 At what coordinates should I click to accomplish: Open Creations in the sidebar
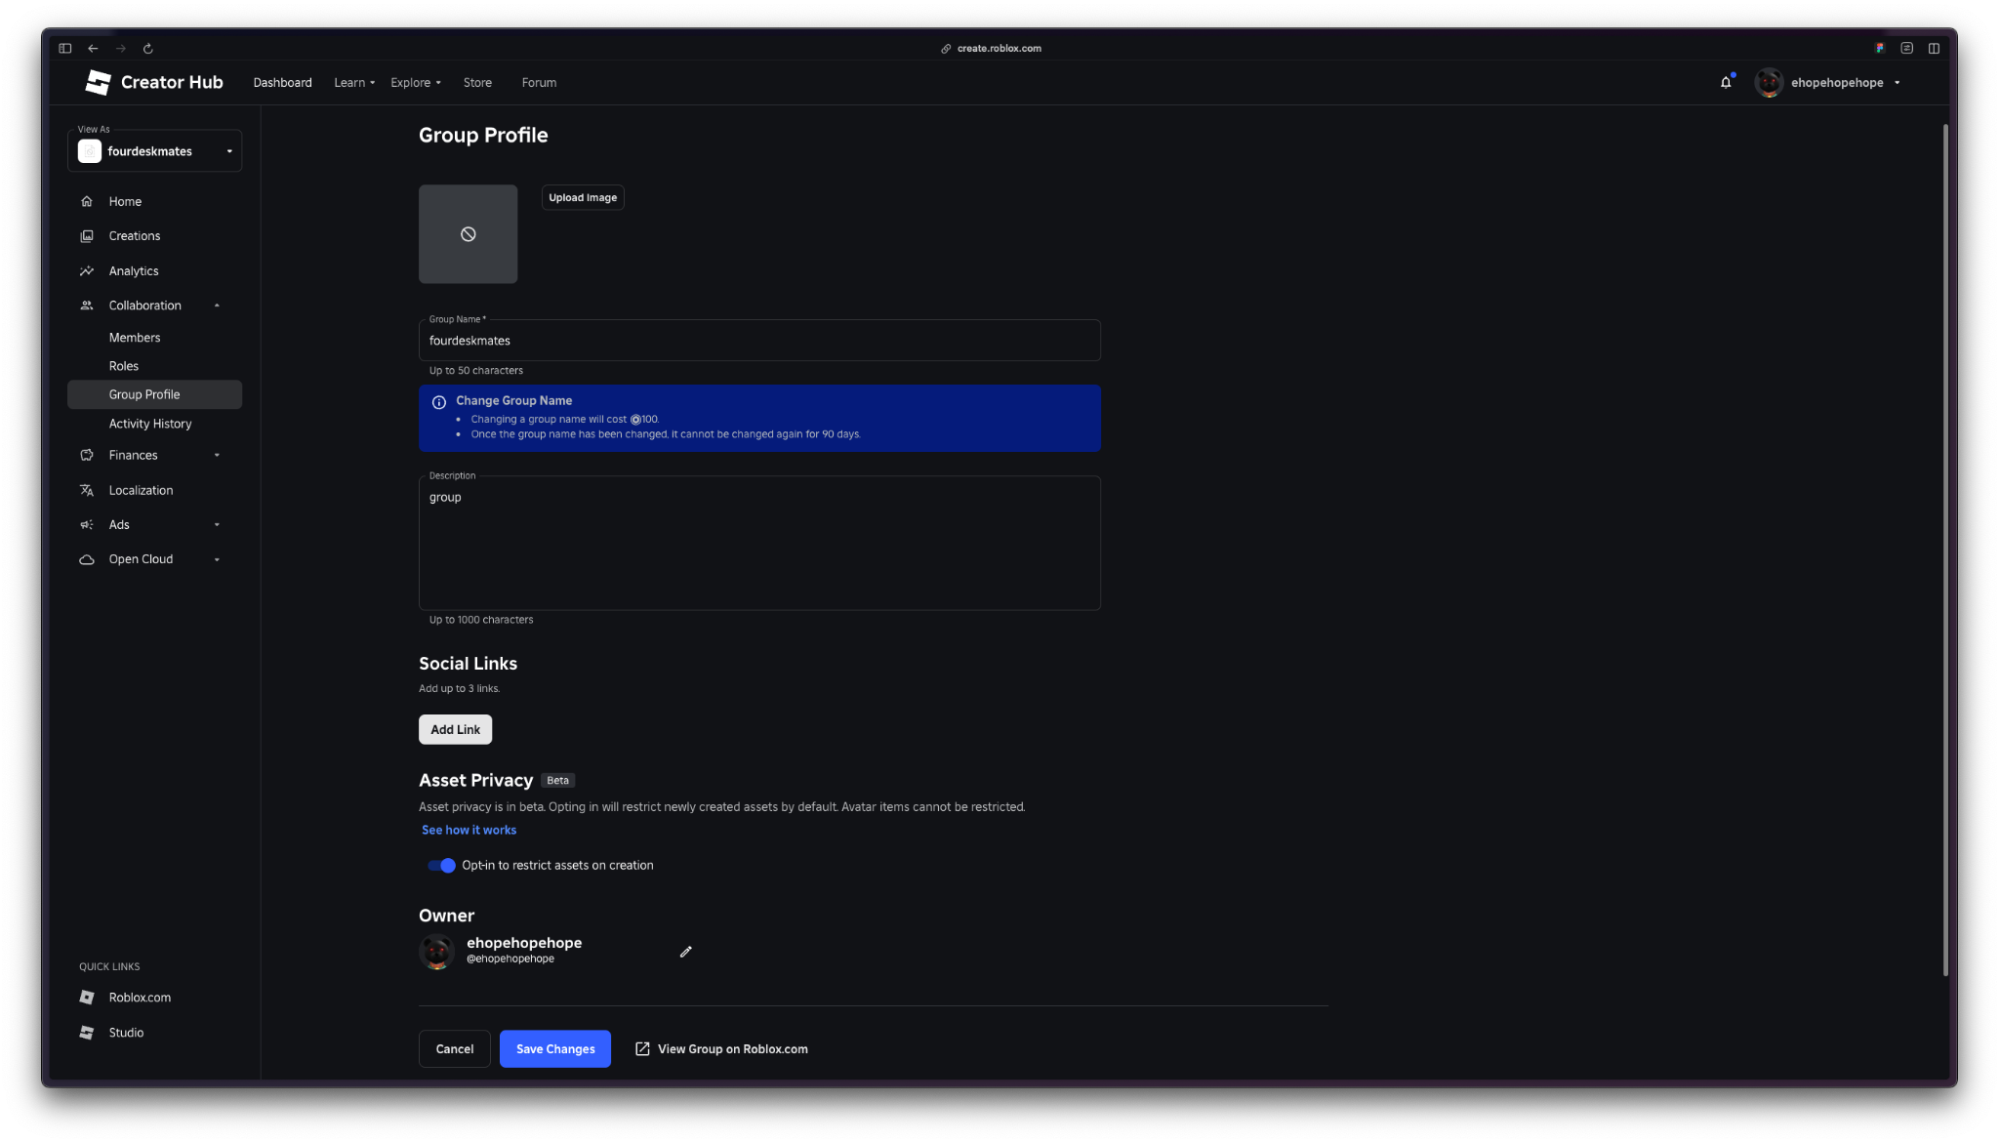(x=155, y=236)
